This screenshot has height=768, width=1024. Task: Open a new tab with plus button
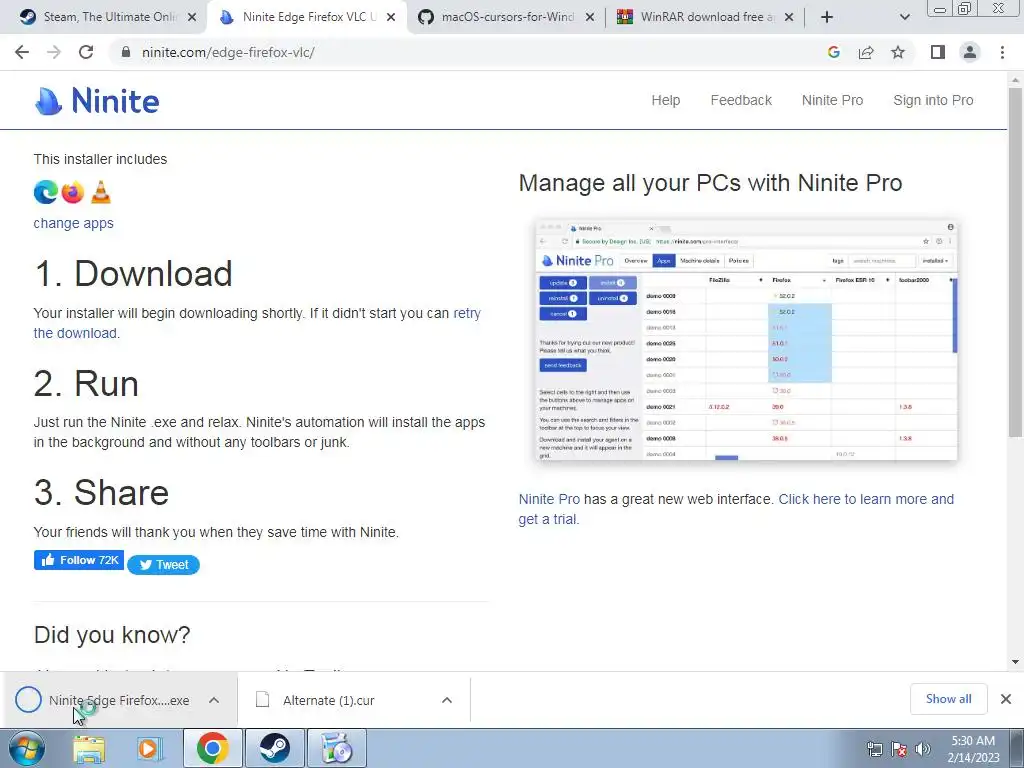[827, 17]
